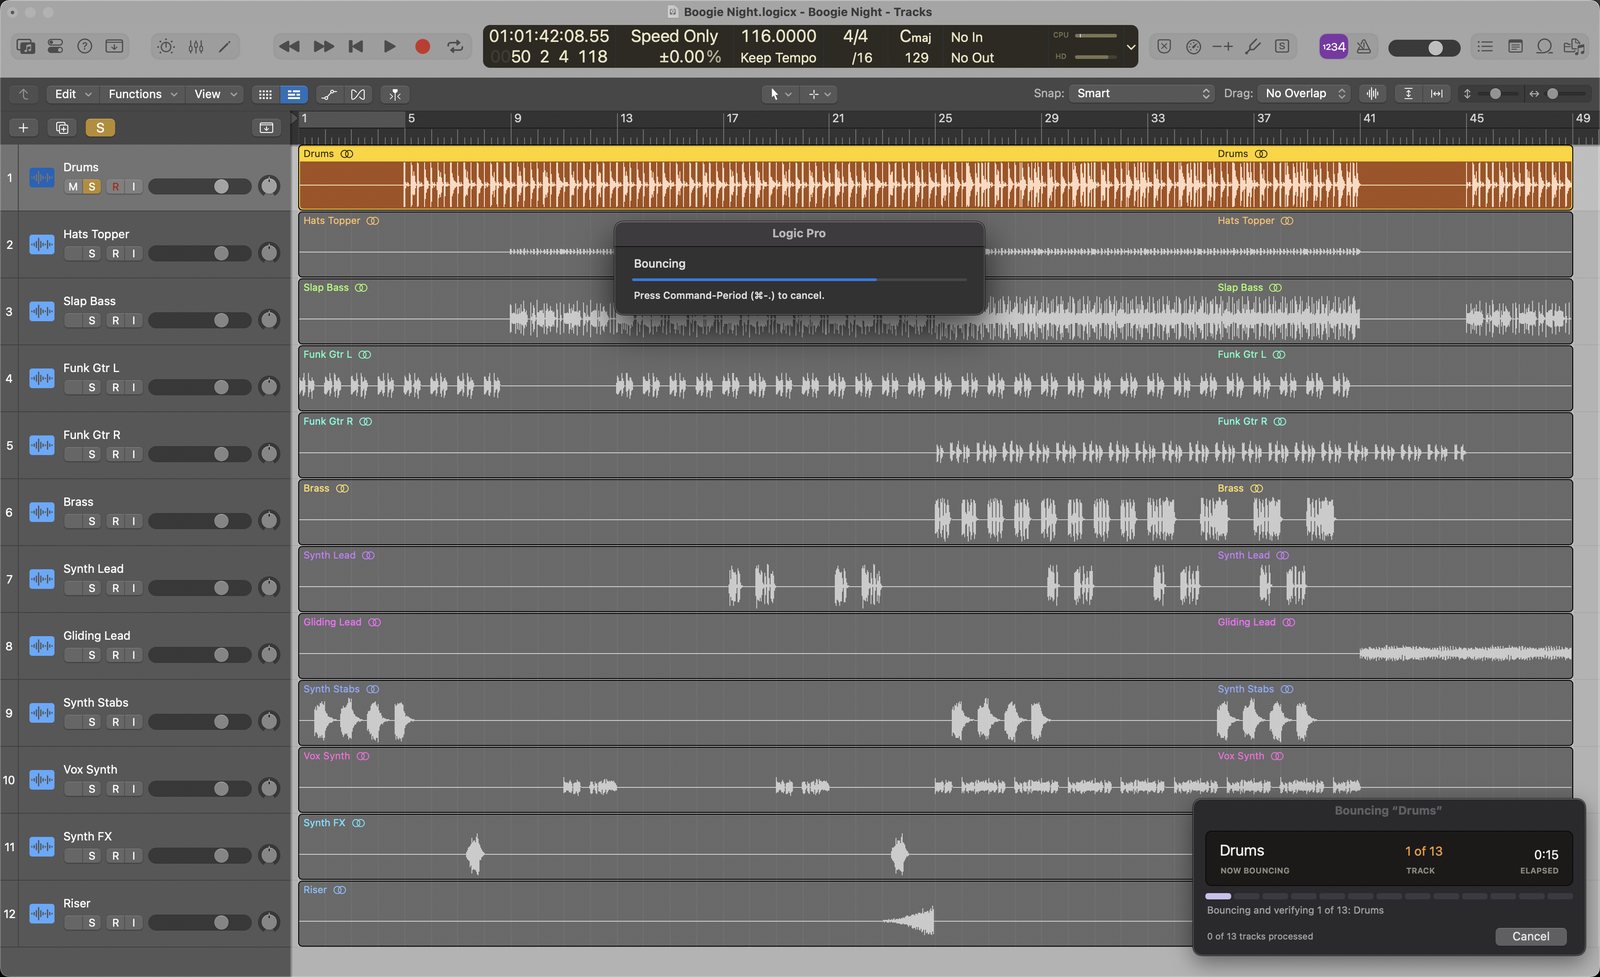The image size is (1600, 977).
Task: Go to beginning of project button
Action: pos(356,46)
